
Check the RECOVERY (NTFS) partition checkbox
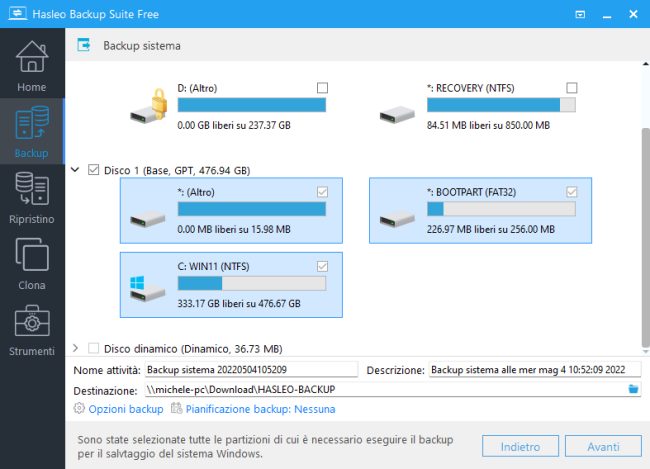(572, 88)
